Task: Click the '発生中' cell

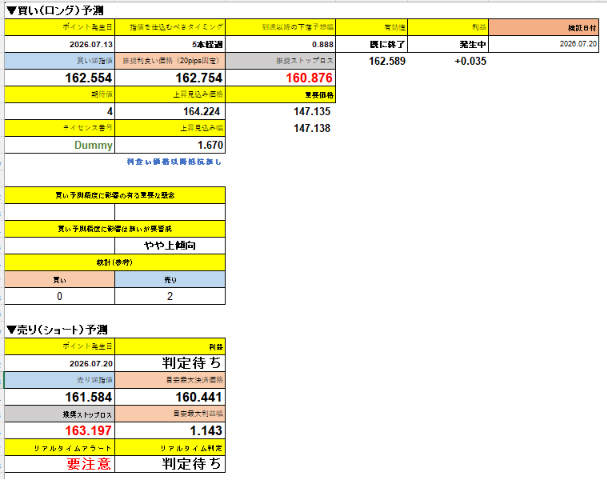Action: pyautogui.click(x=448, y=44)
